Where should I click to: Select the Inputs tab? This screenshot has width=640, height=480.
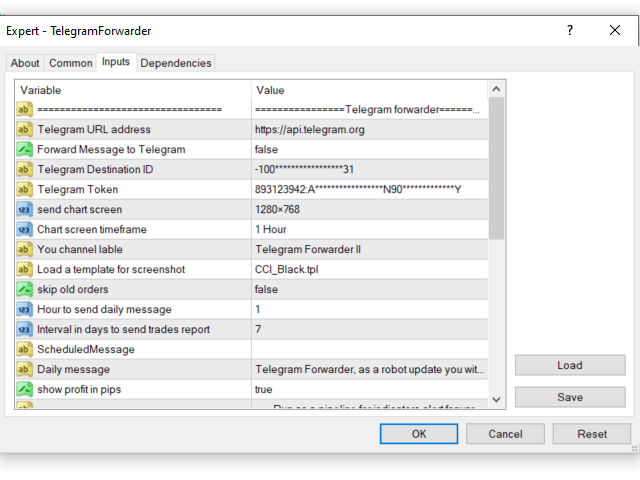116,62
